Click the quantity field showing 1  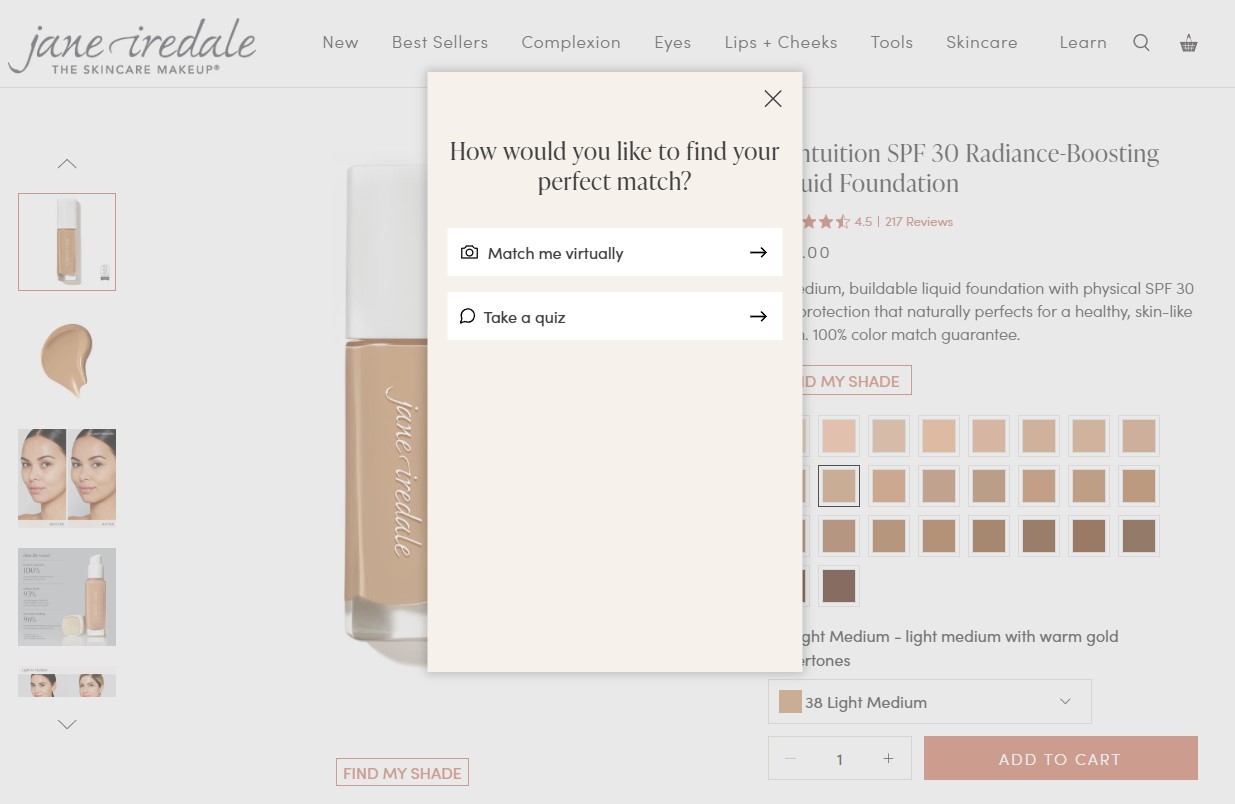[839, 759]
